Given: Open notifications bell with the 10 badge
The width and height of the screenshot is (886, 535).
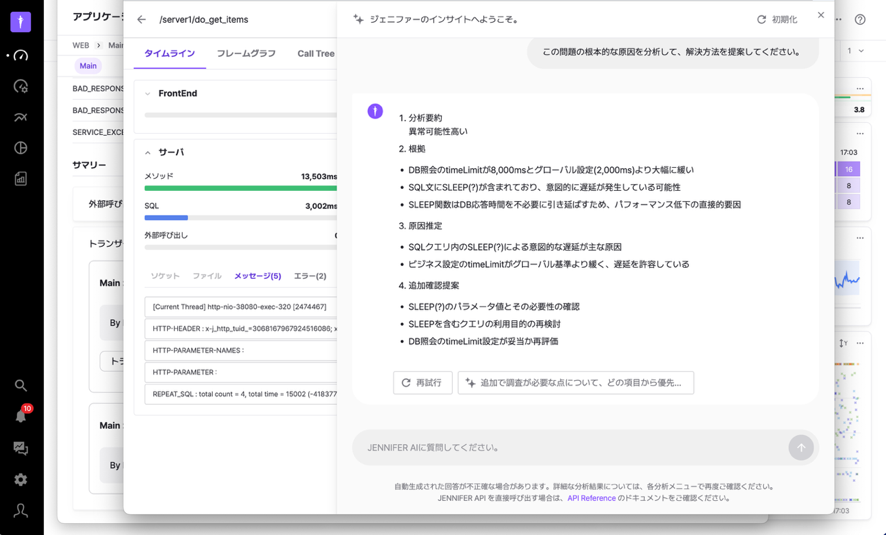Looking at the screenshot, I should pyautogui.click(x=20, y=416).
